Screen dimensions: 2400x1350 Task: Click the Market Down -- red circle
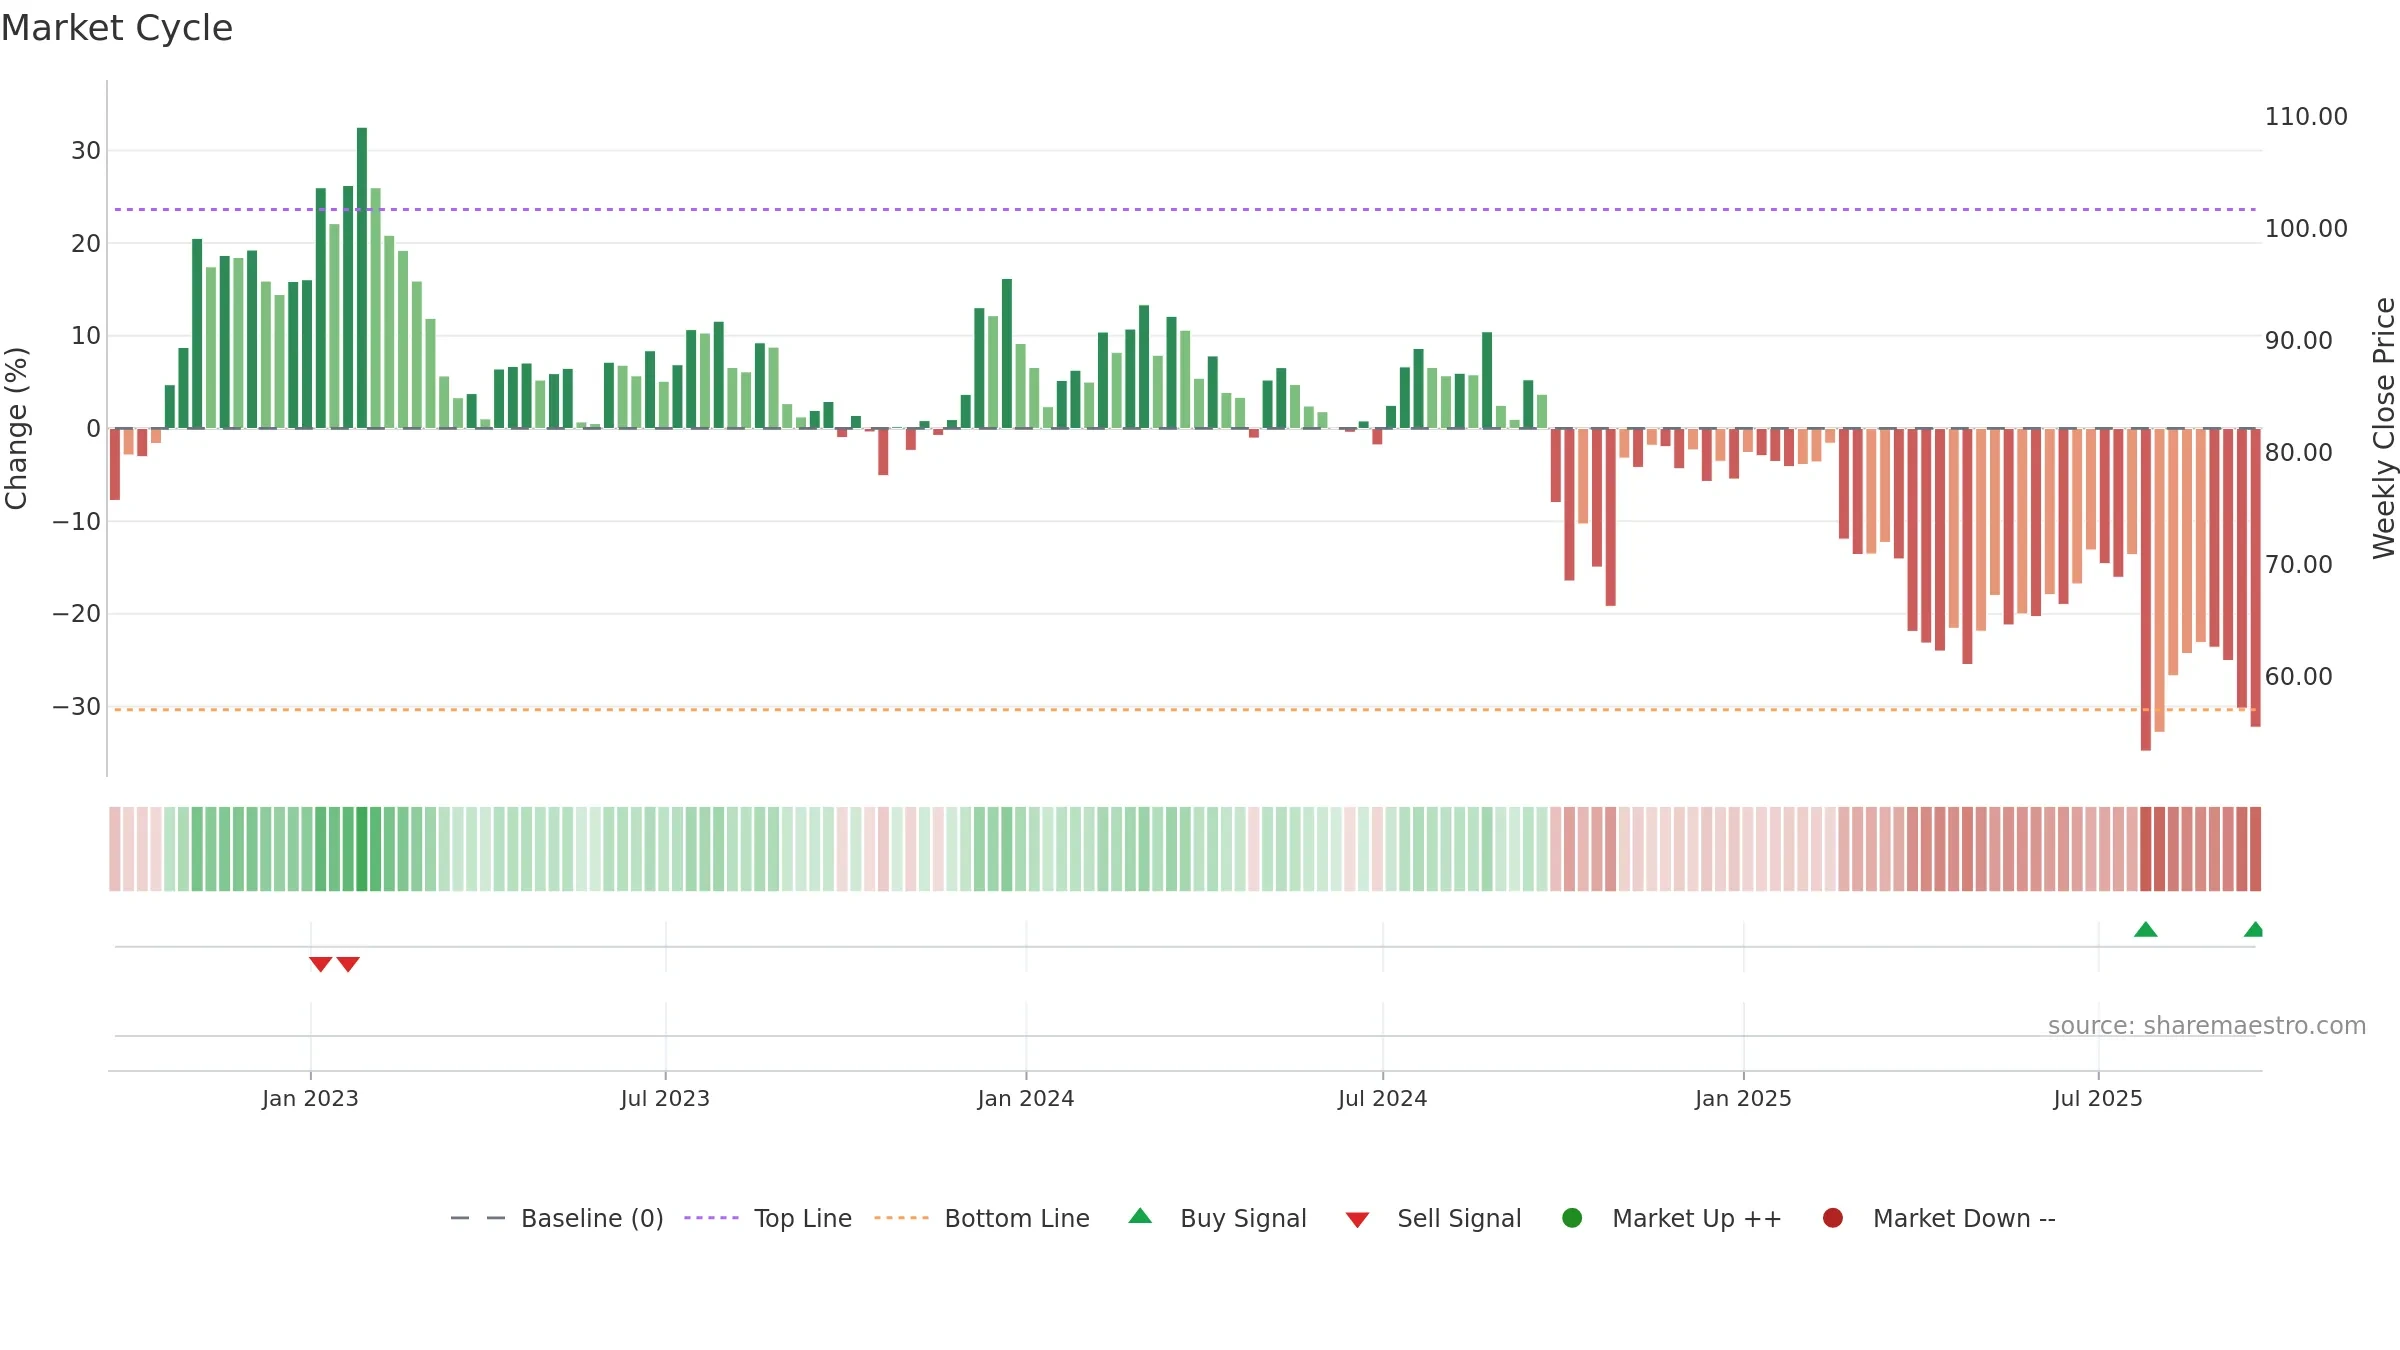click(x=1833, y=1218)
